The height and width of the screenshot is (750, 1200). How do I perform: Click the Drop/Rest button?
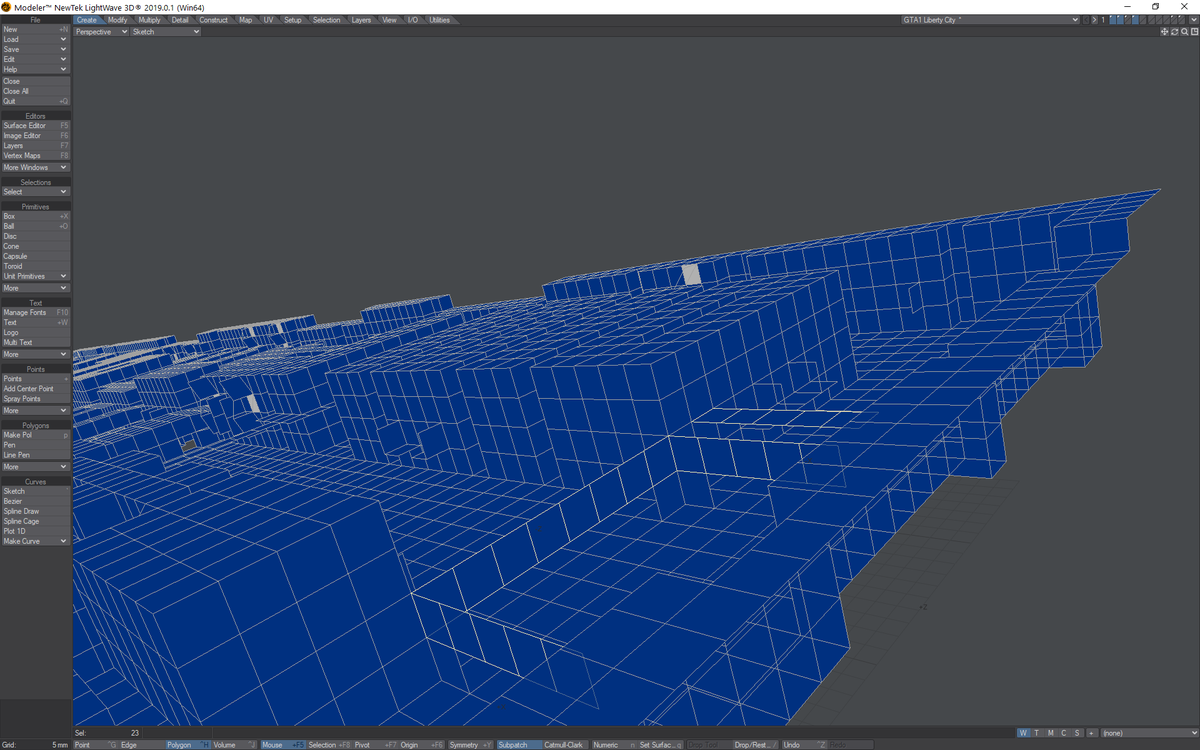tap(756, 745)
